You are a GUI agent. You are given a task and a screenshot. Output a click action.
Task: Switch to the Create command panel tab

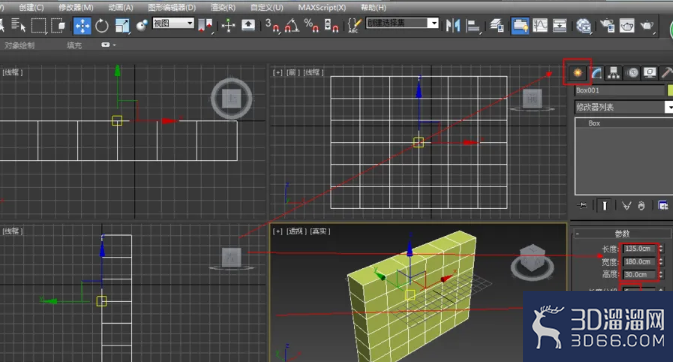coord(578,73)
